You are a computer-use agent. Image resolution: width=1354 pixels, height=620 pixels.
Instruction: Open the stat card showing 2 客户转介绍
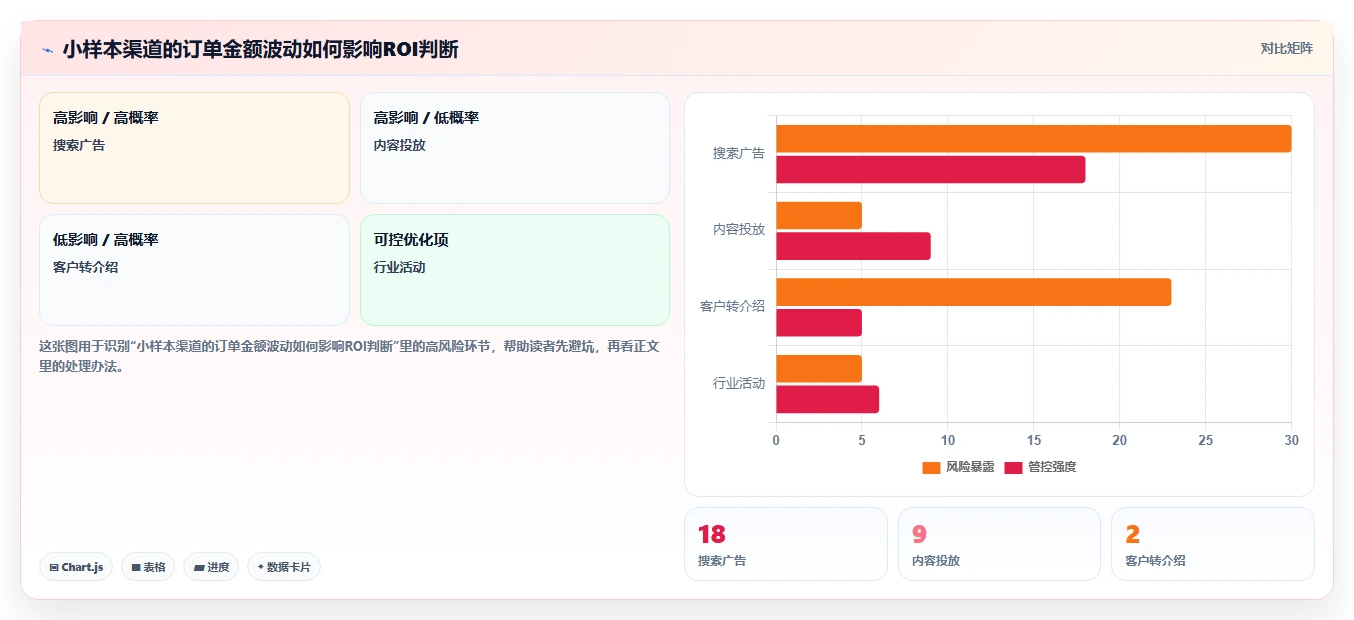[x=1213, y=544]
